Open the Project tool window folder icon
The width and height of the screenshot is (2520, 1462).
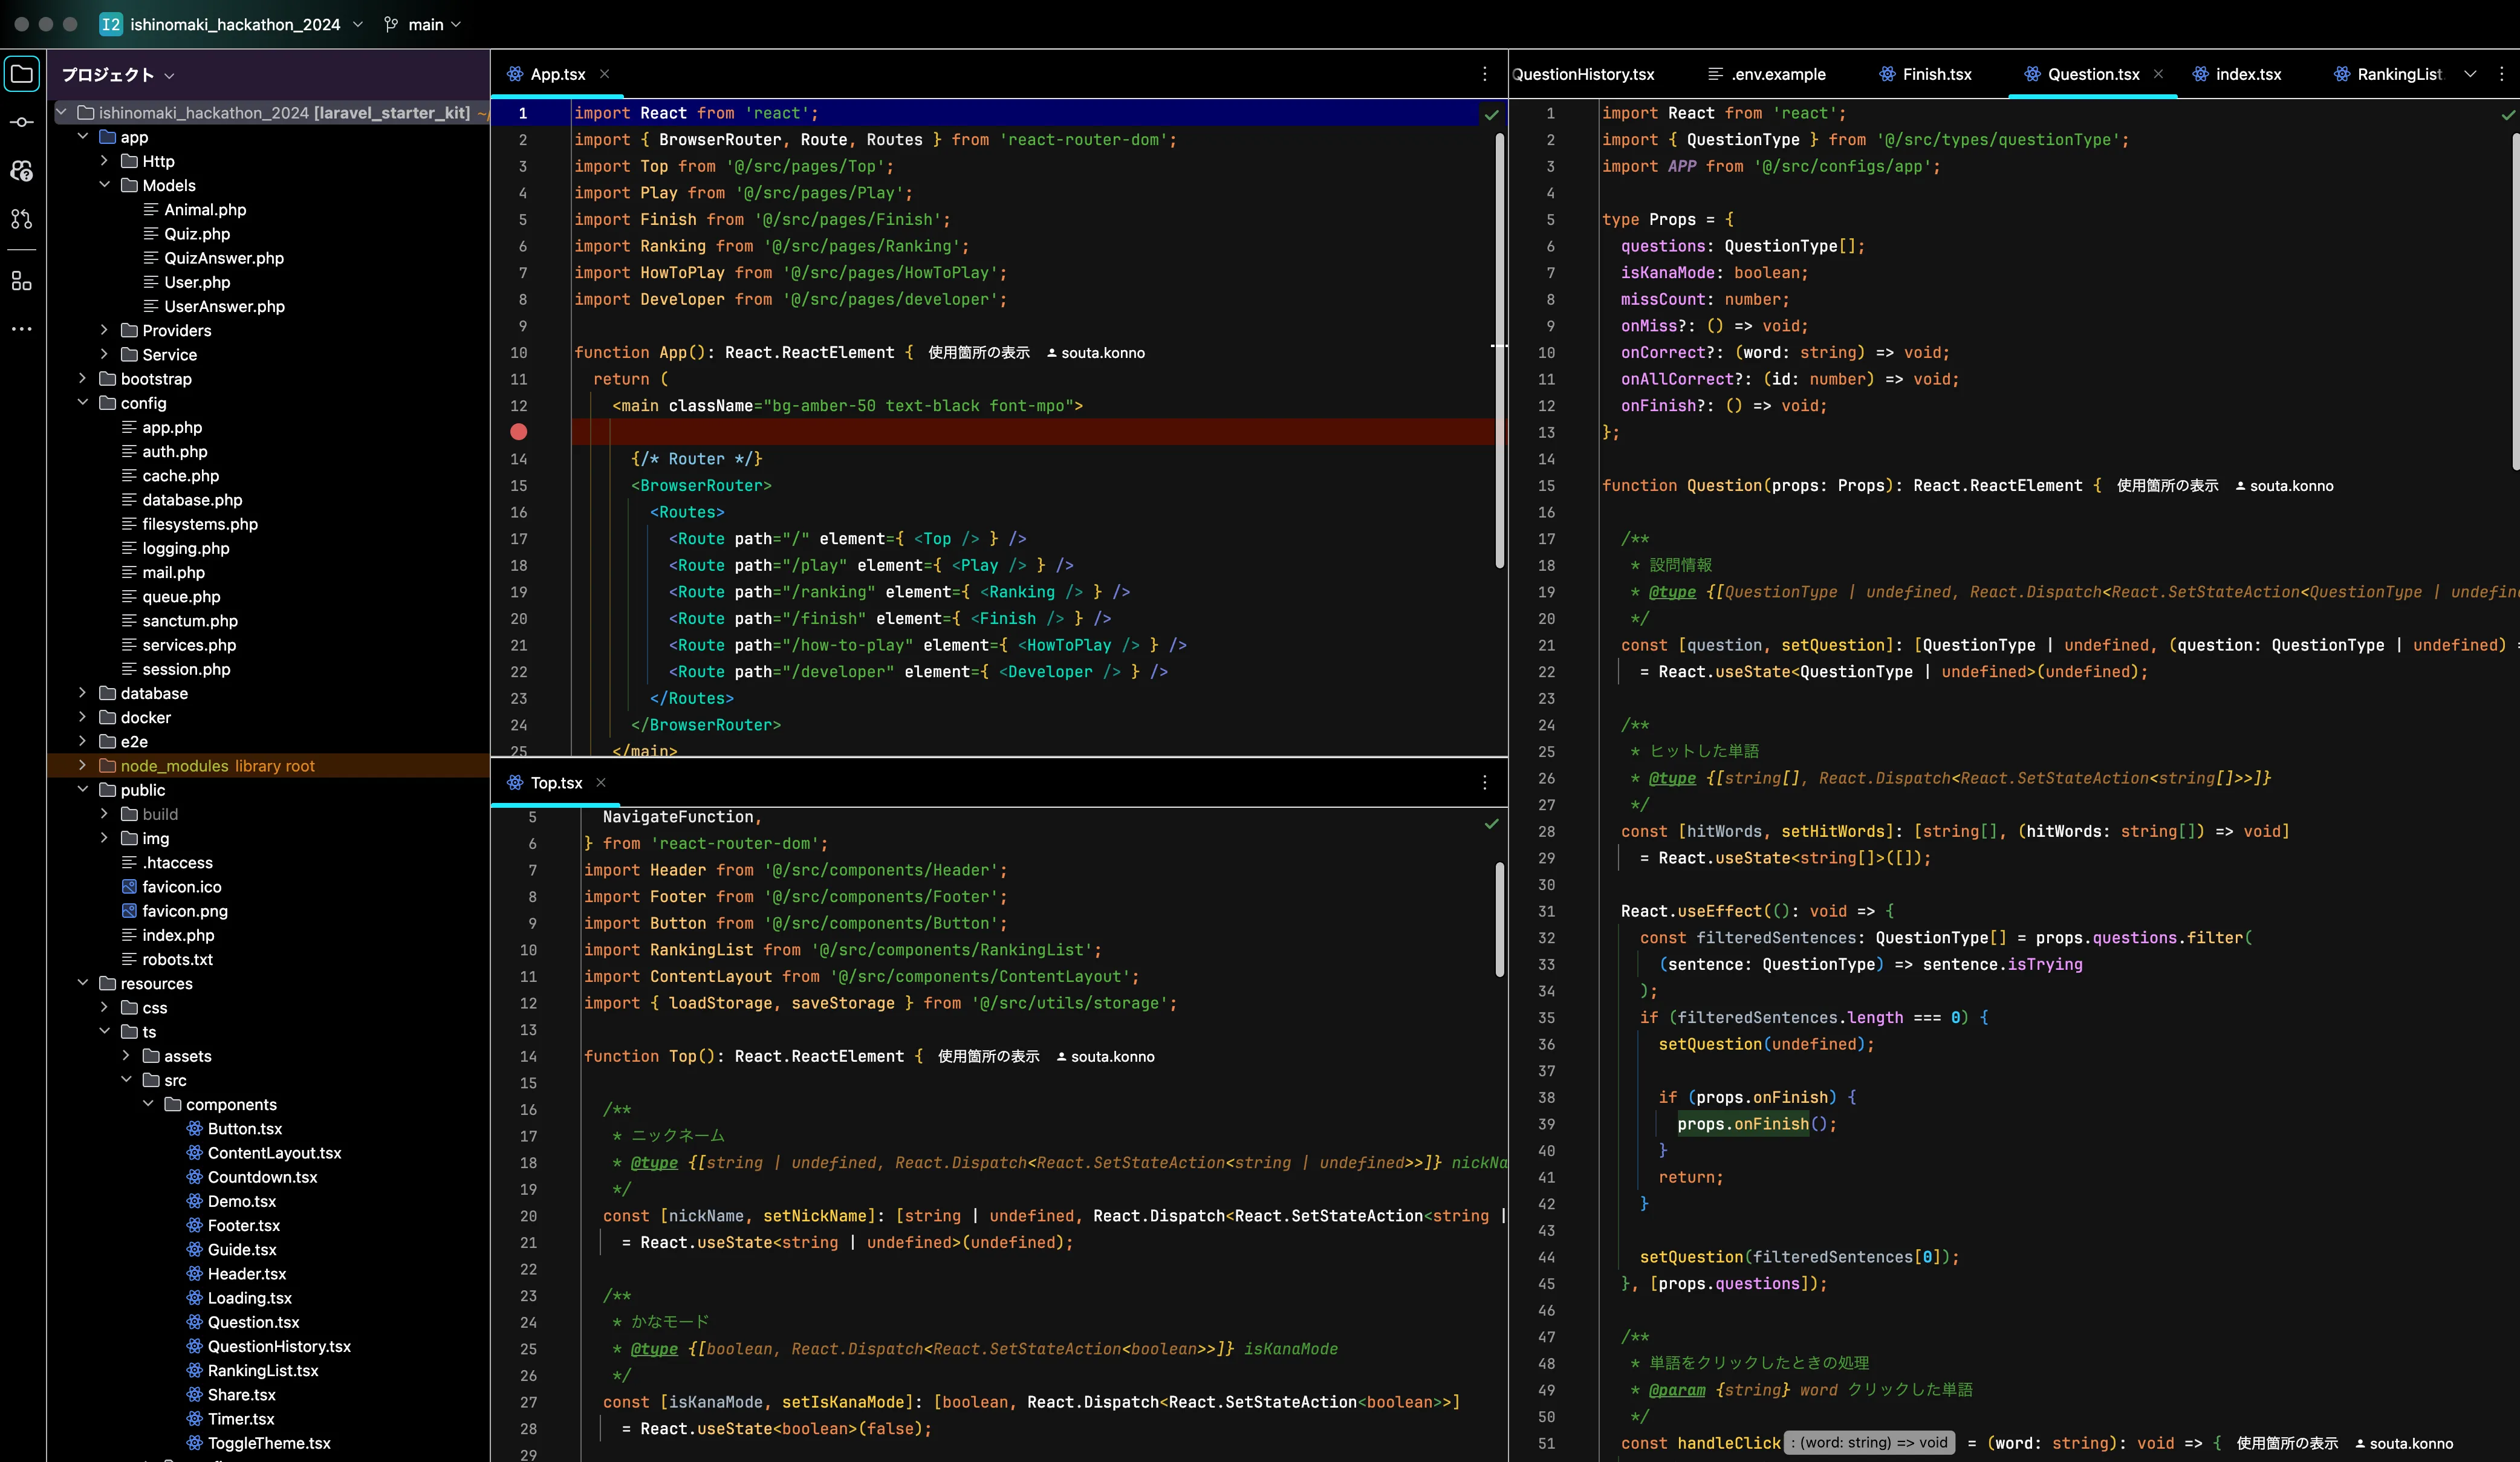(22, 74)
